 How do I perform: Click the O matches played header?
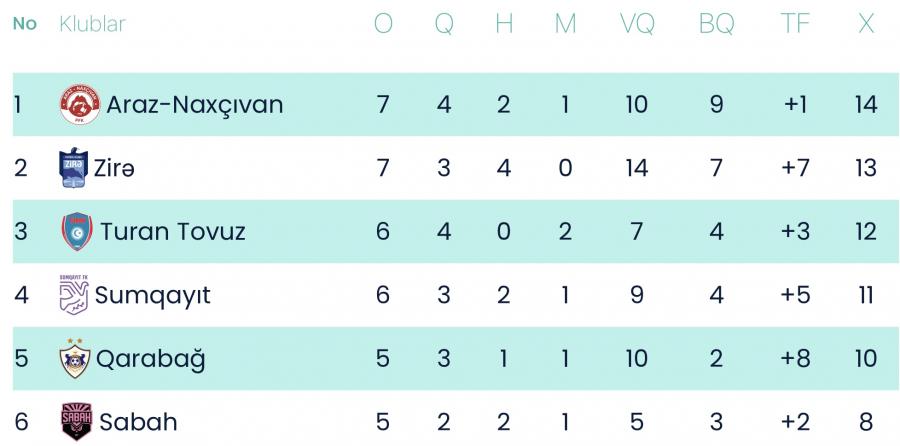[383, 24]
